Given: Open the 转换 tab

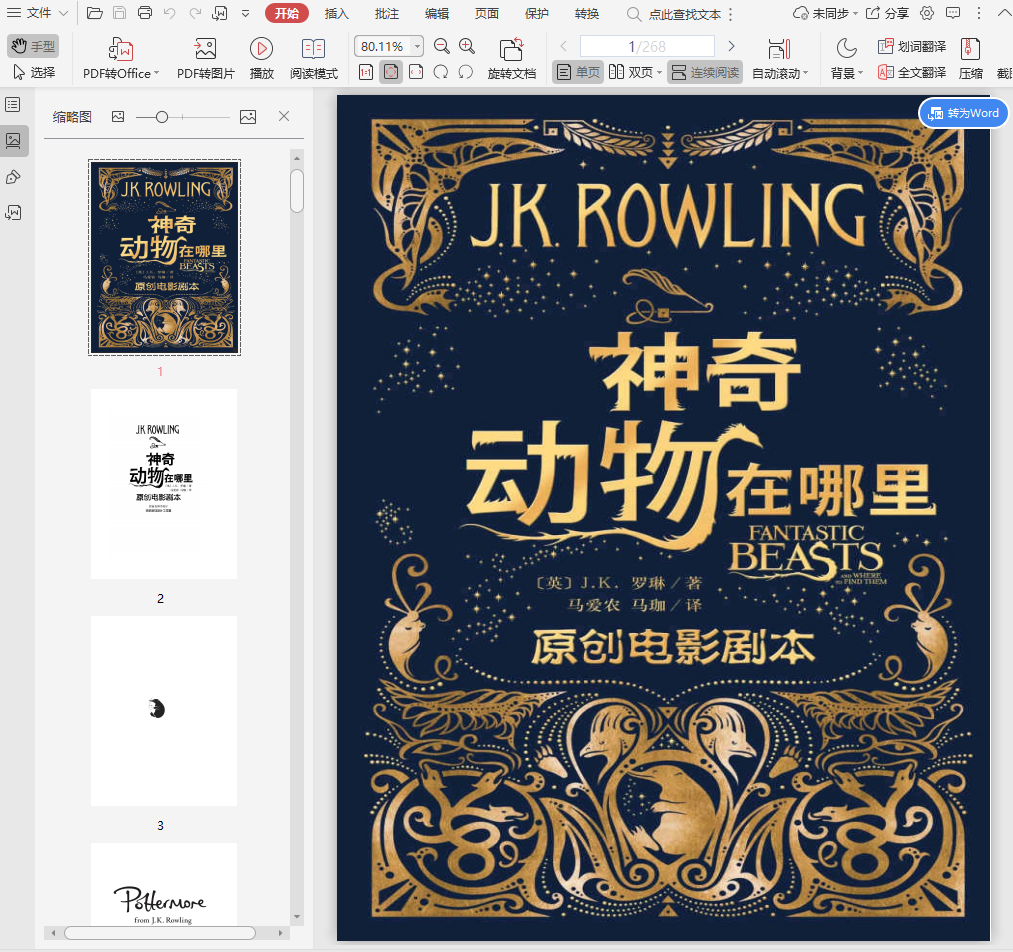Looking at the screenshot, I should (587, 14).
